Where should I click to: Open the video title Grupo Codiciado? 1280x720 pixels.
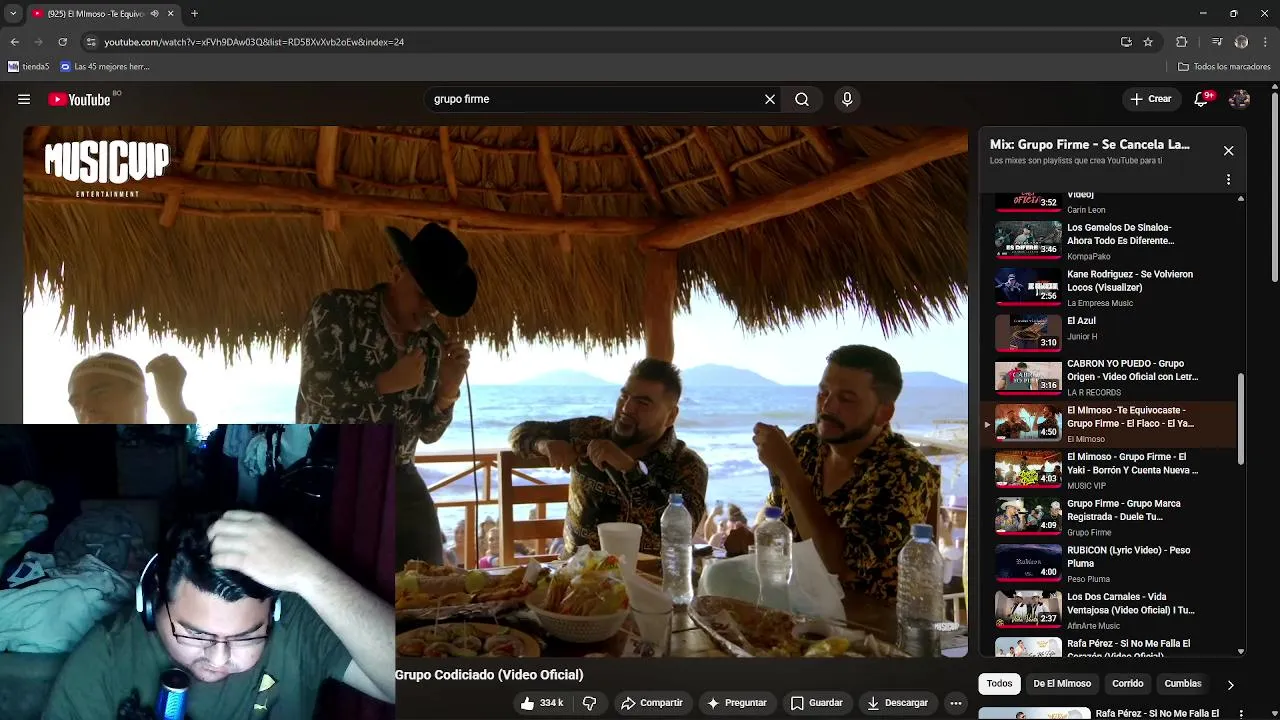489,675
